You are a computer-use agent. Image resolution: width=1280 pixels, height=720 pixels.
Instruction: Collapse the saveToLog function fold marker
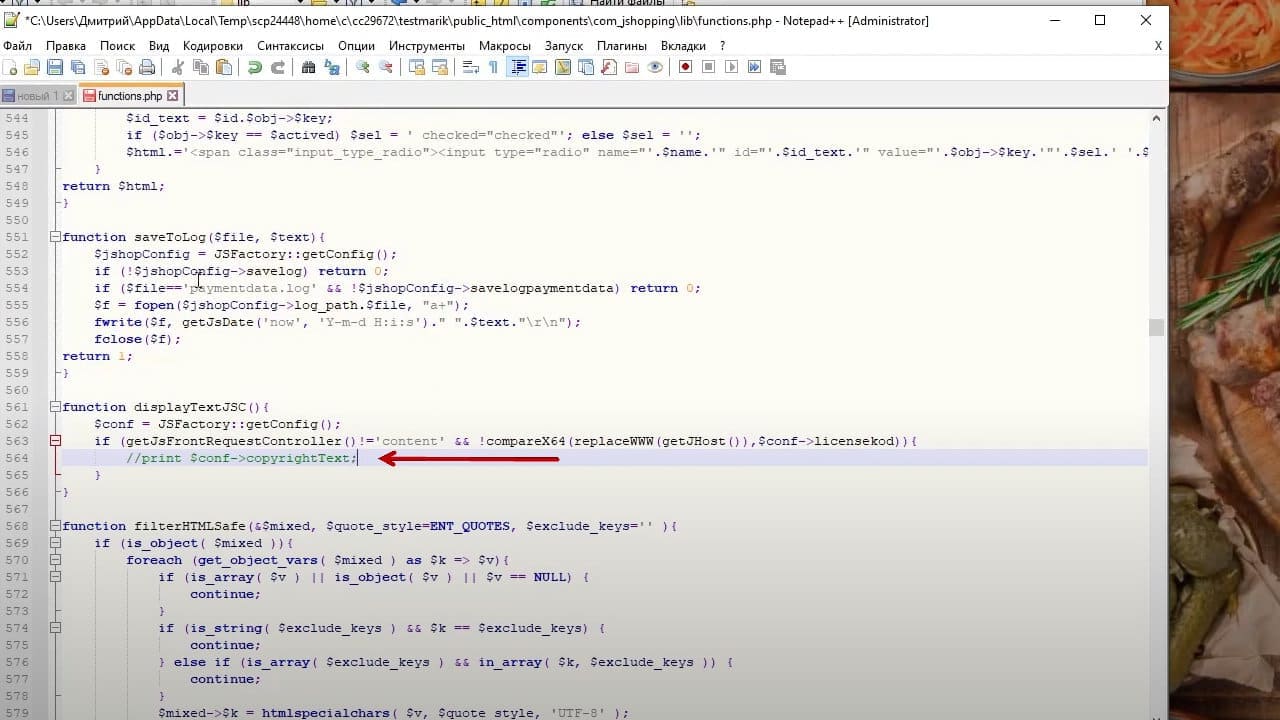[x=55, y=237]
